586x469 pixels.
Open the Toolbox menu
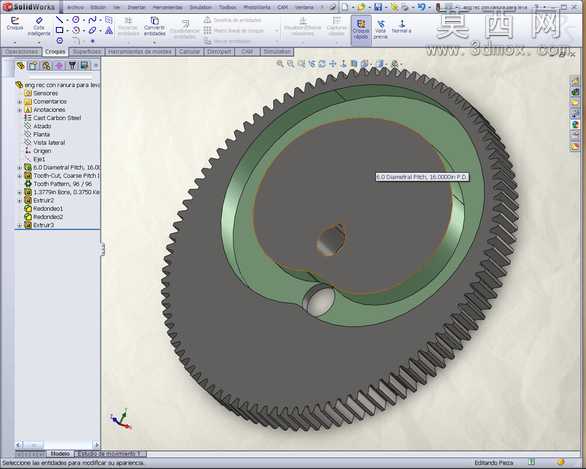[227, 7]
